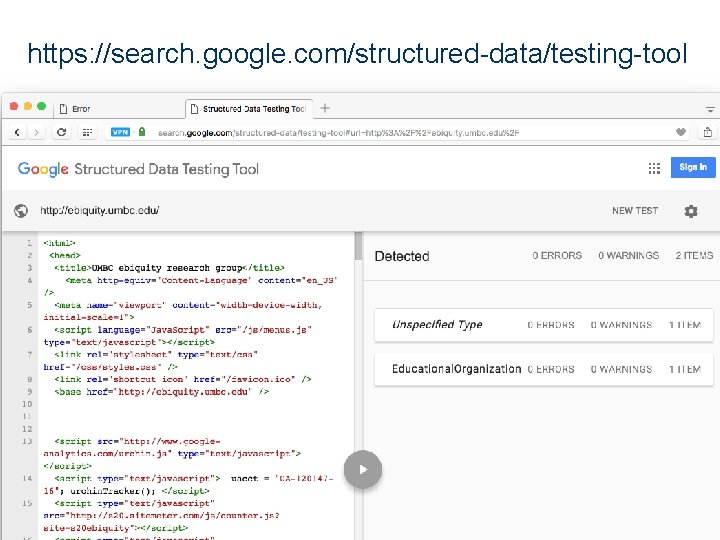Click the globe icon beside the URL

click(x=21, y=211)
